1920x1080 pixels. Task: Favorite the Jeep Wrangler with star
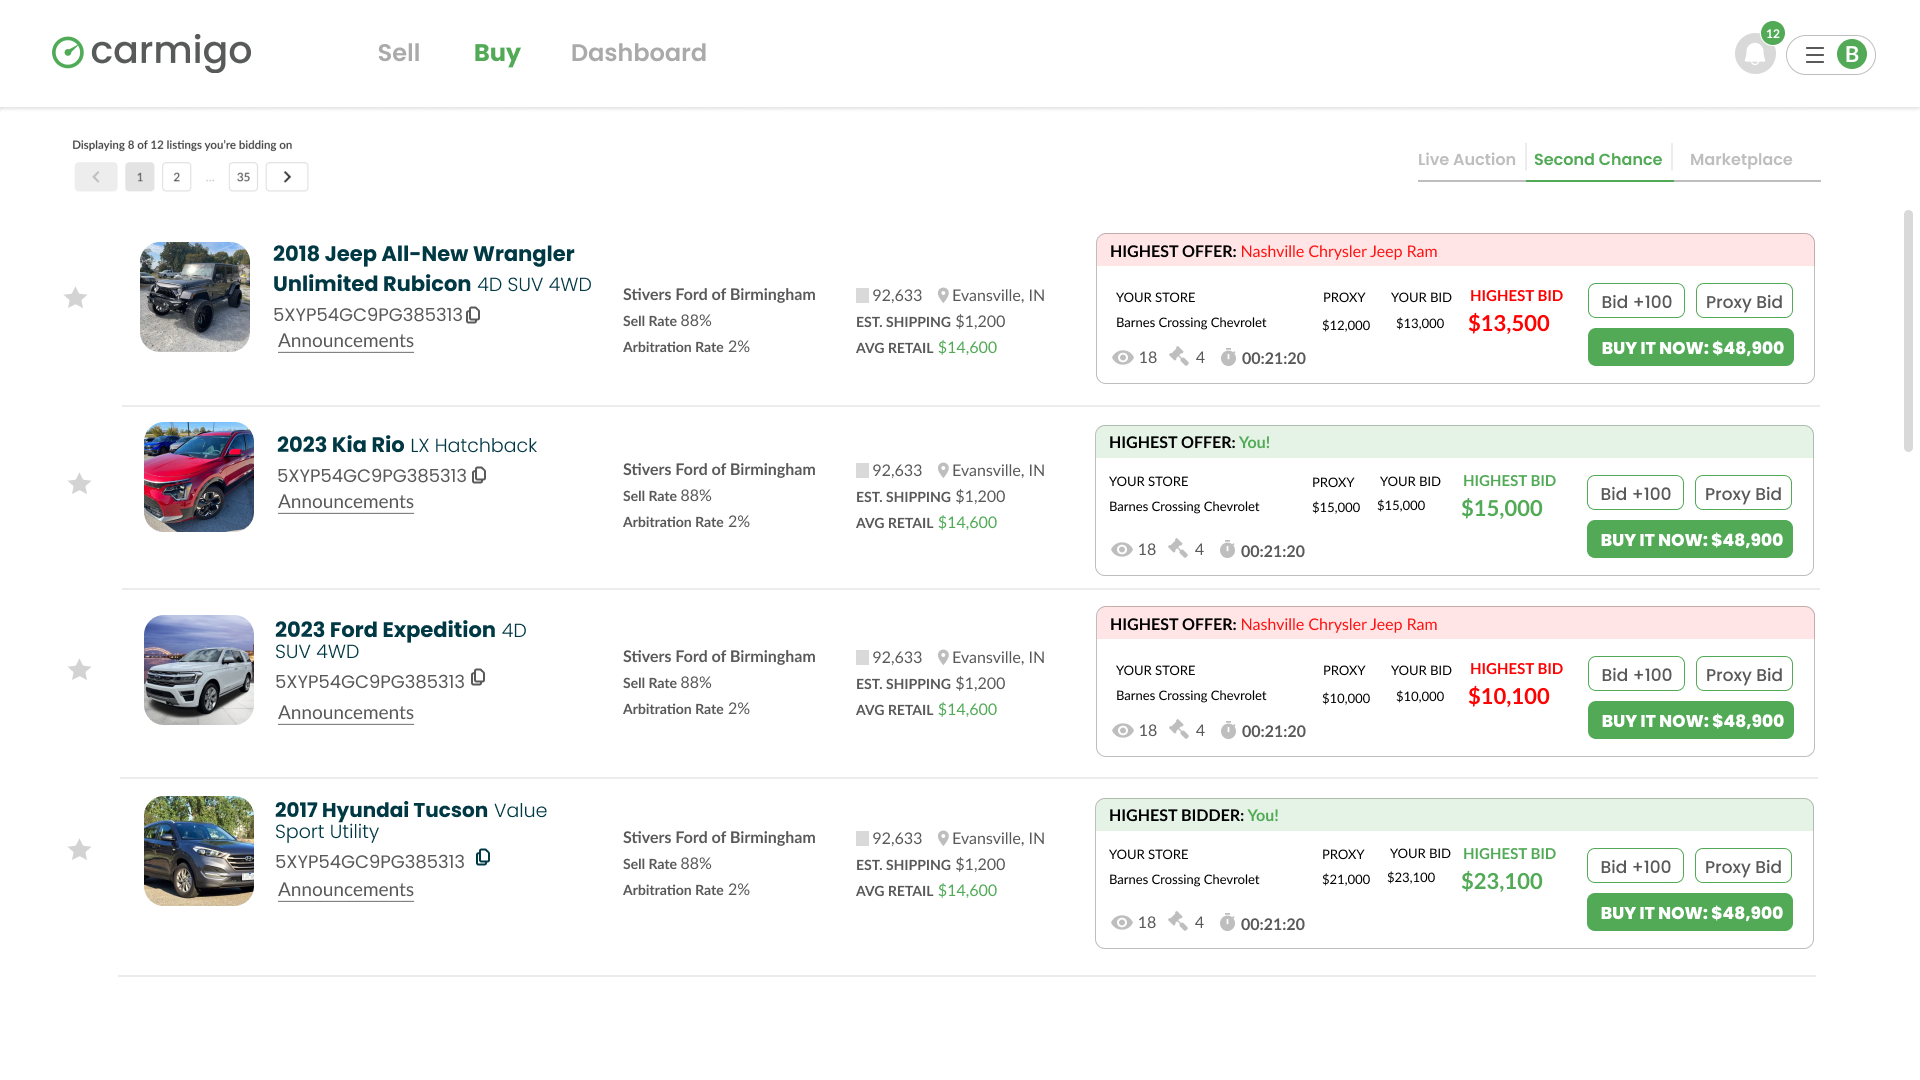pyautogui.click(x=75, y=298)
